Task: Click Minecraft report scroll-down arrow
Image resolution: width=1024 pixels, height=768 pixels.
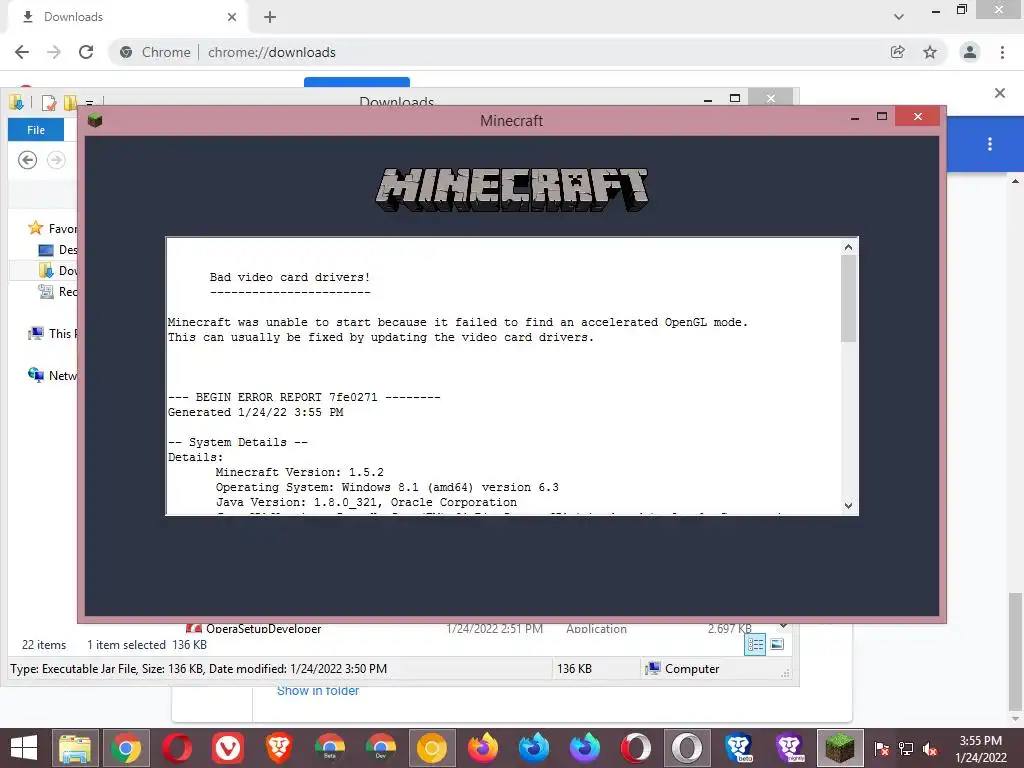Action: point(848,505)
